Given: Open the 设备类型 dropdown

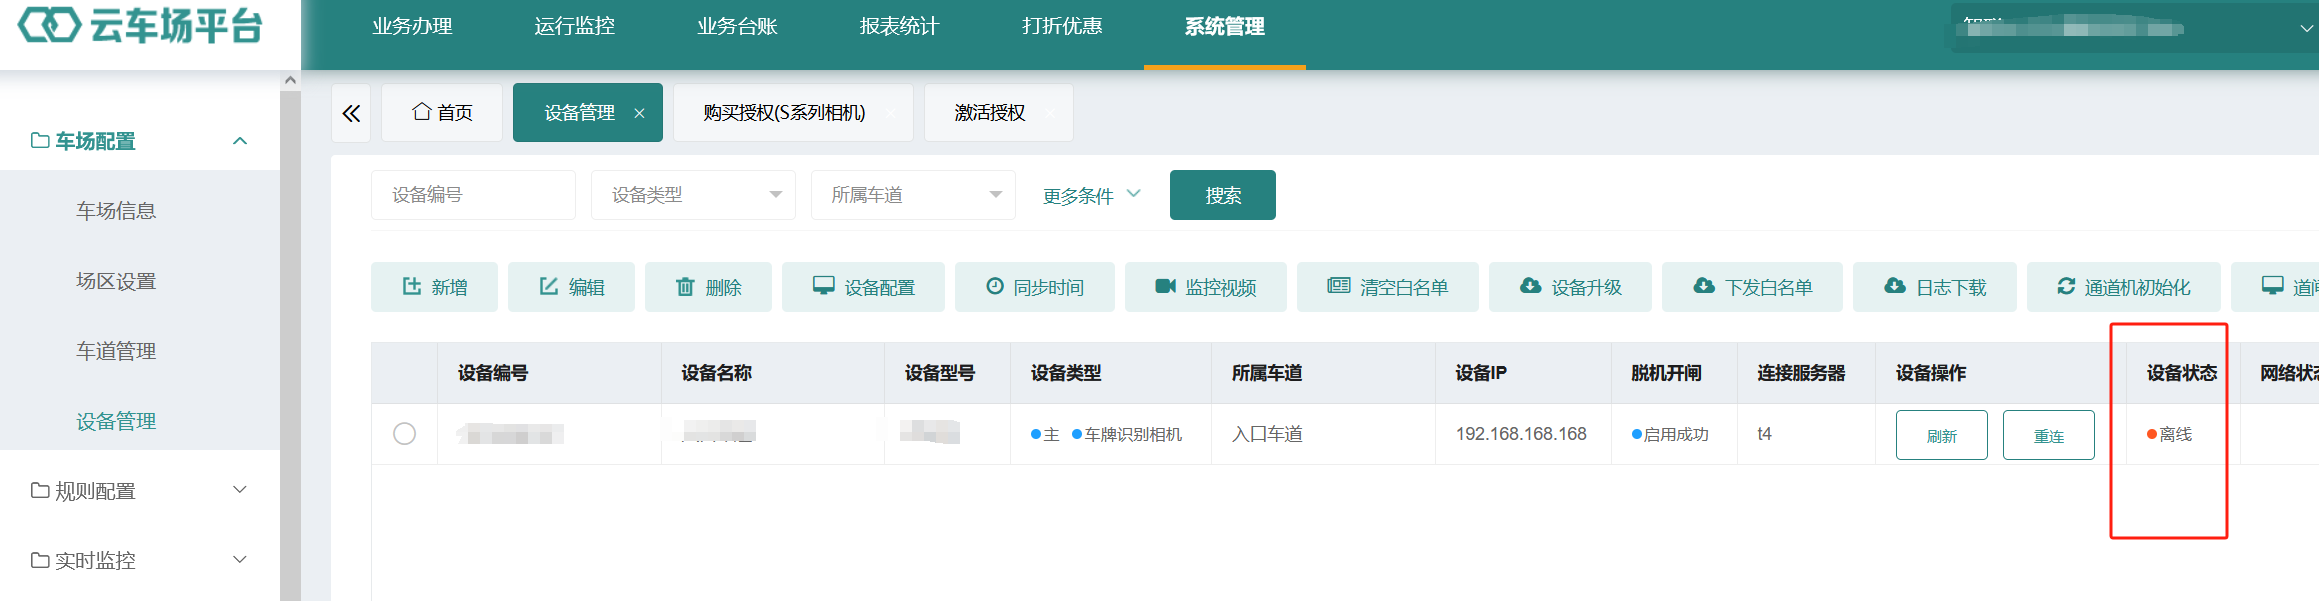Looking at the screenshot, I should [x=693, y=195].
